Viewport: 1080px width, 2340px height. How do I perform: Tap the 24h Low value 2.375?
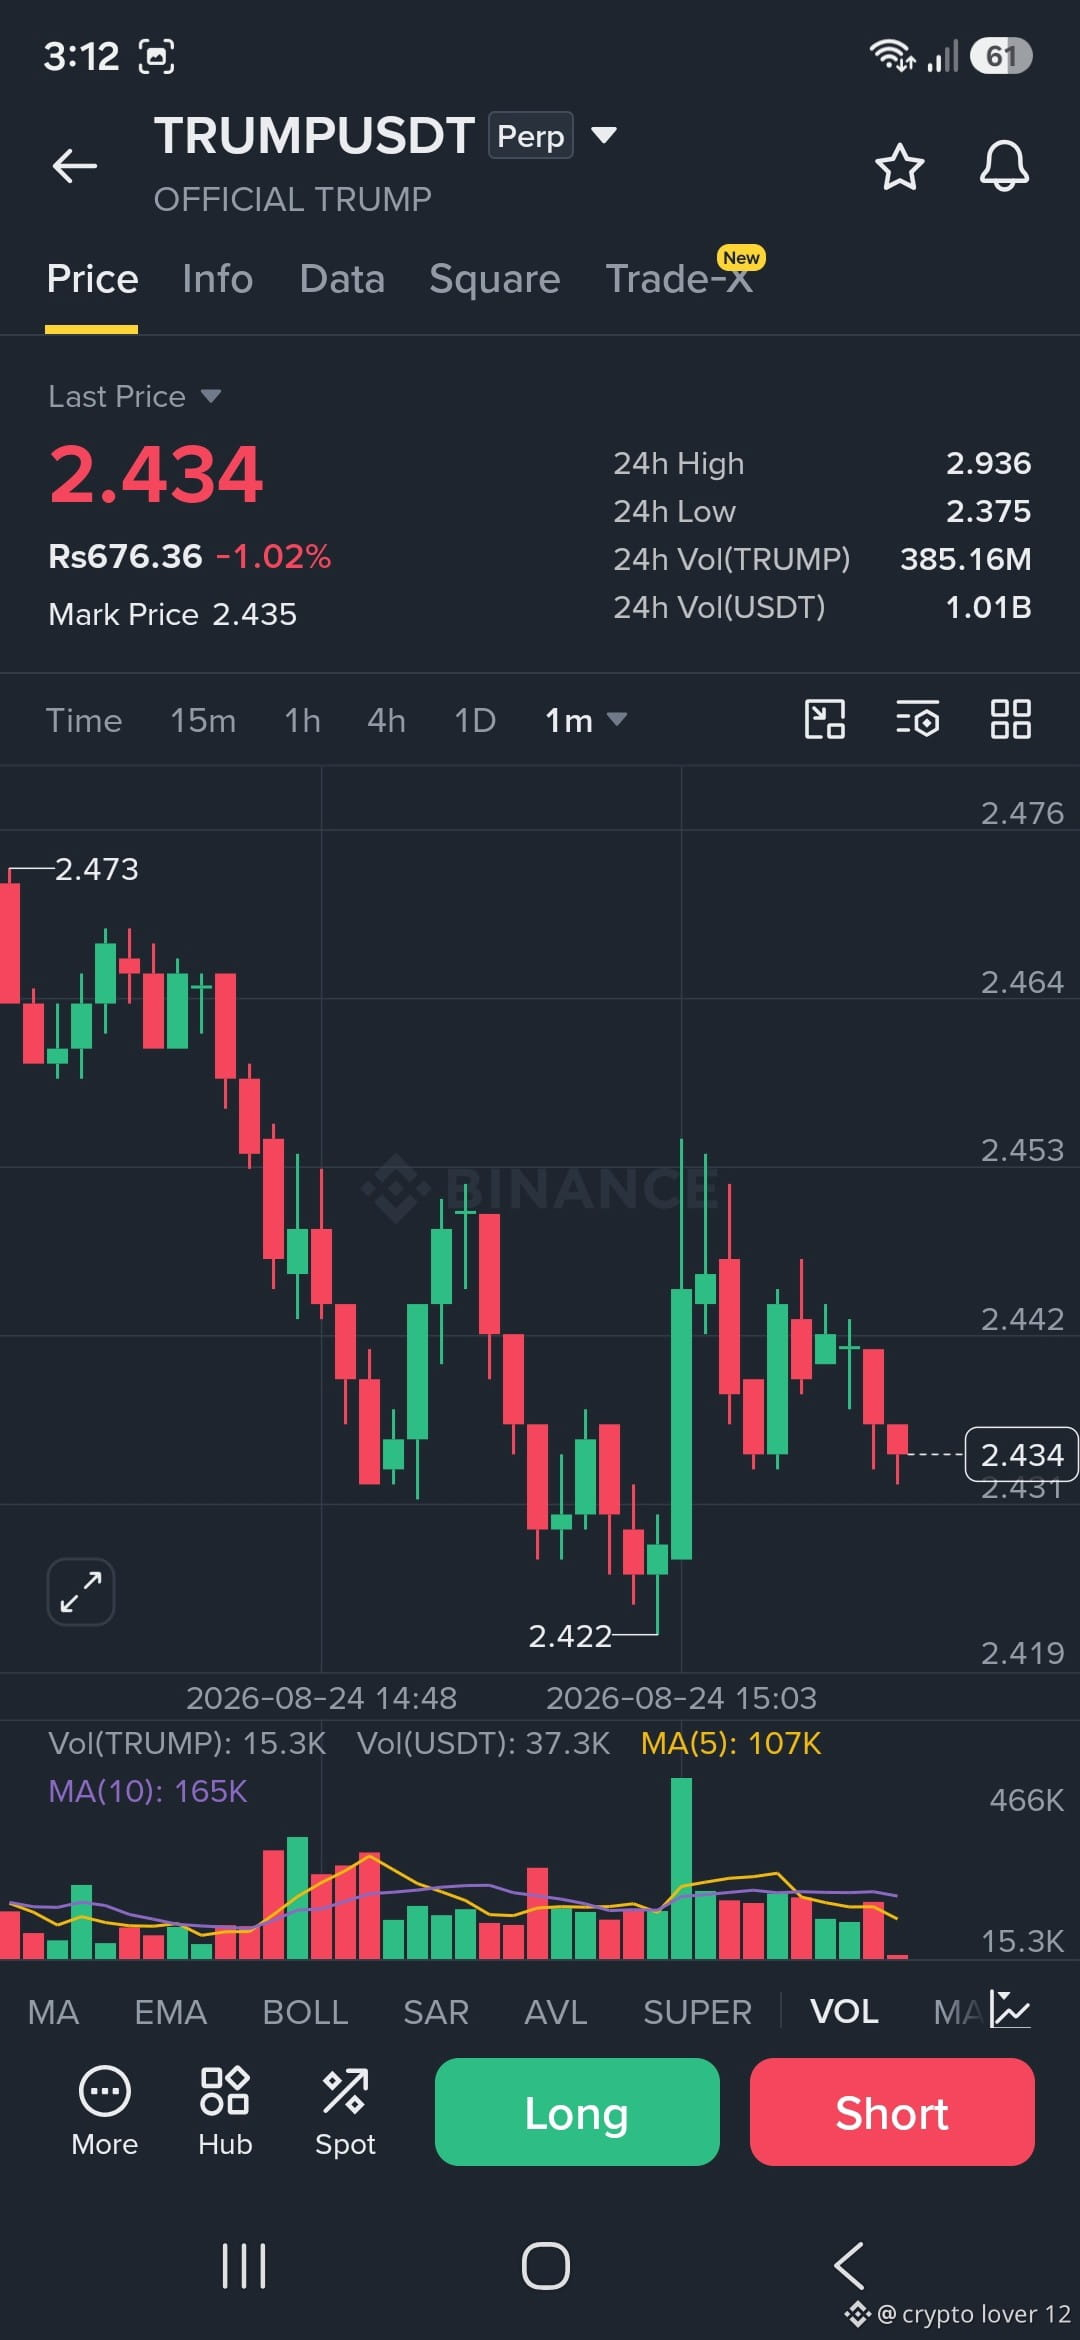click(988, 511)
